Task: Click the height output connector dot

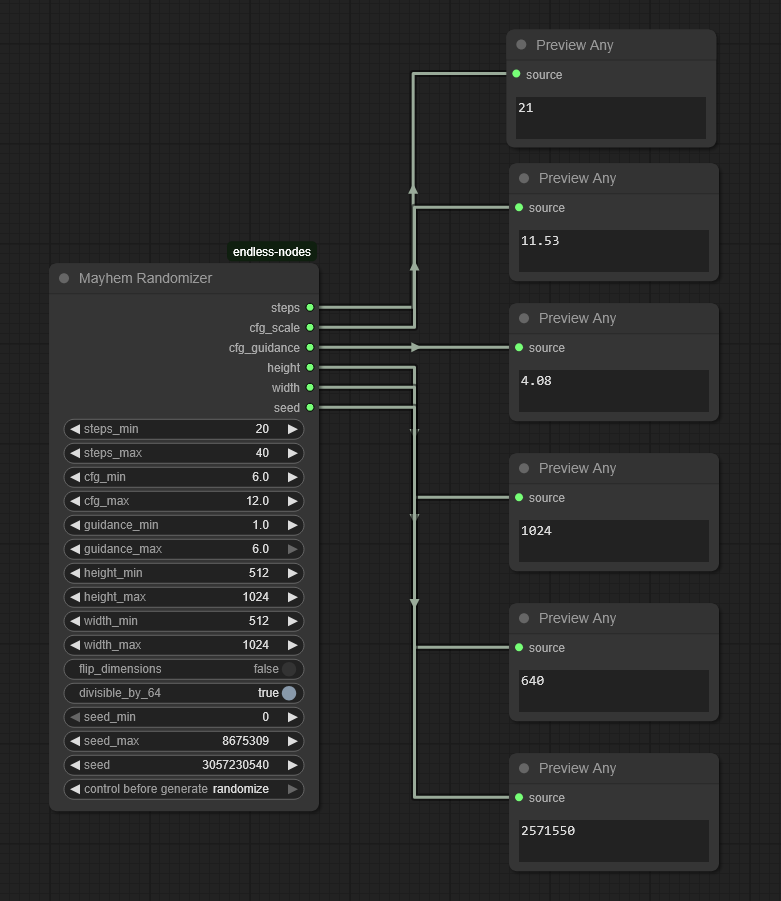Action: point(310,368)
